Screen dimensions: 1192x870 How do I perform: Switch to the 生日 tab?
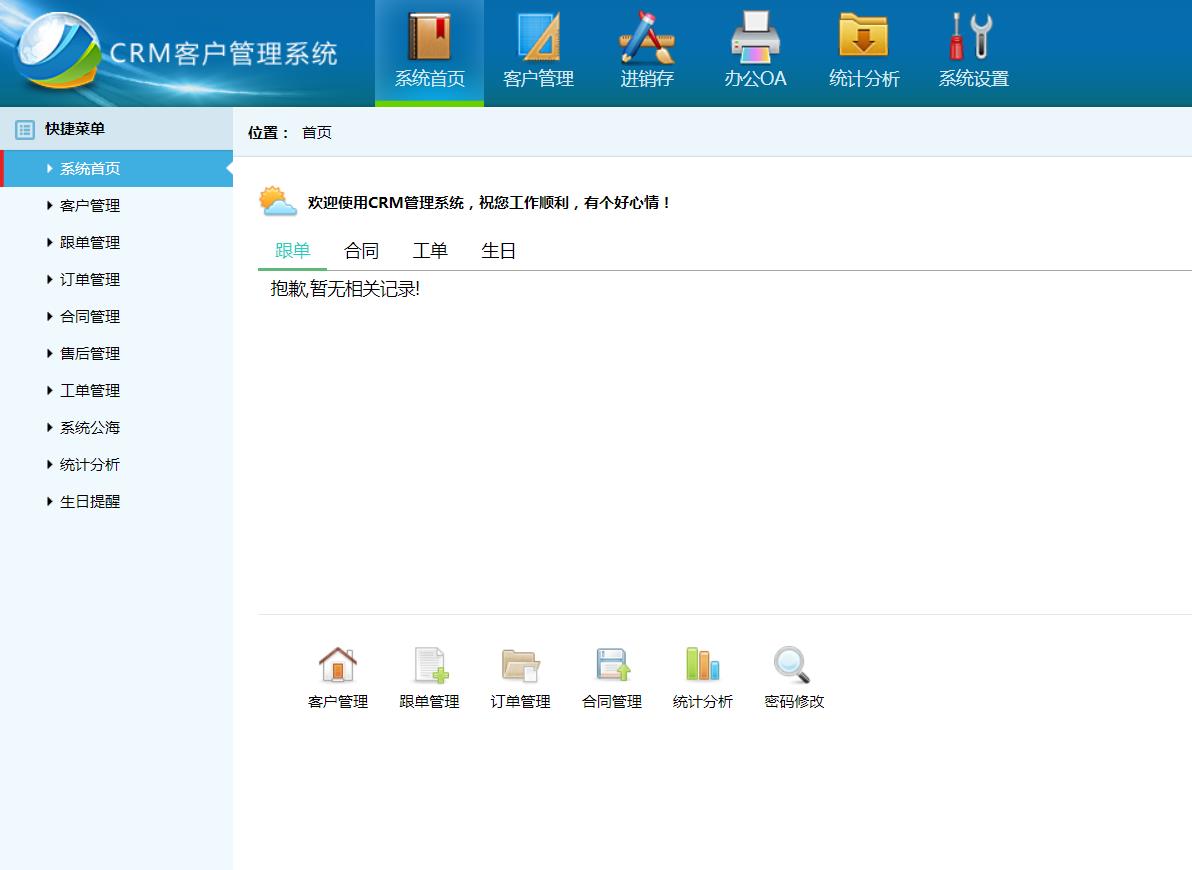coord(499,251)
